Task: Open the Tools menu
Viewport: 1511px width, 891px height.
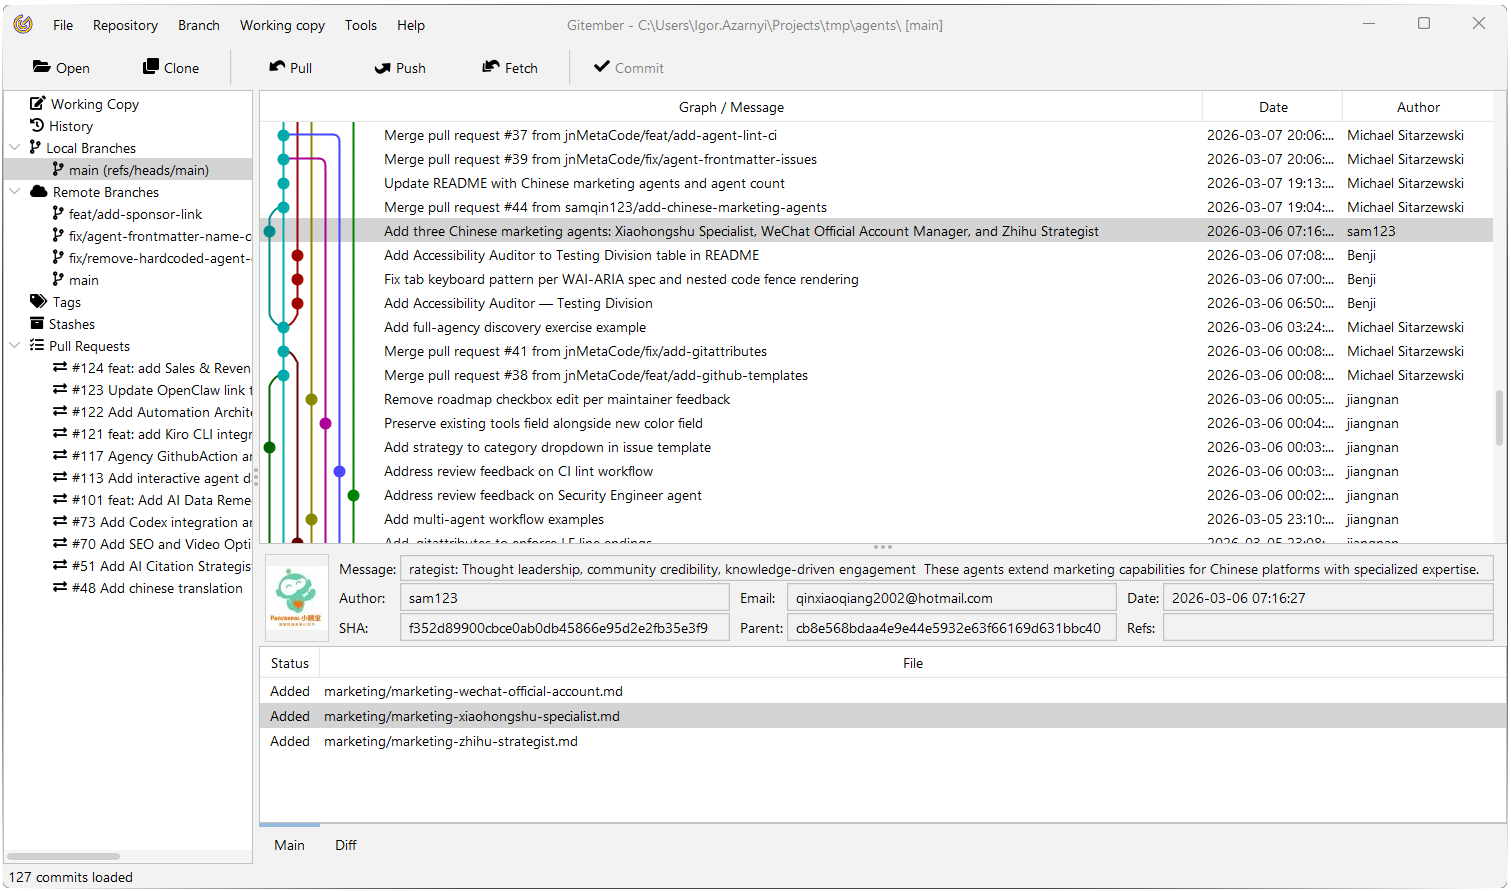Action: click(x=360, y=25)
